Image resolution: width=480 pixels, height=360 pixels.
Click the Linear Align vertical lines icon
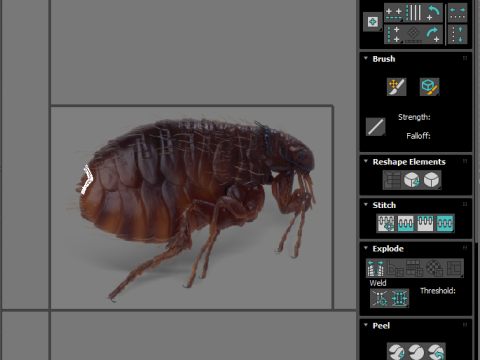413,13
